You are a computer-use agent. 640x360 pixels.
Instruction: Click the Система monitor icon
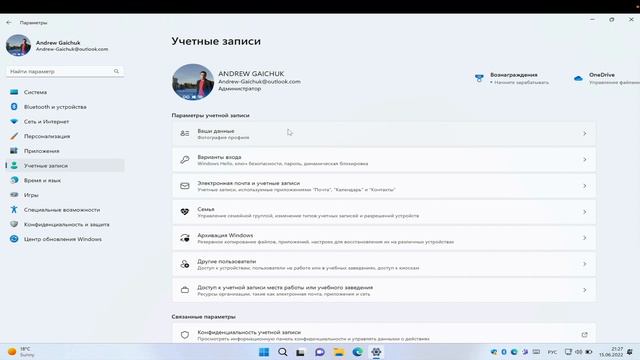point(14,92)
